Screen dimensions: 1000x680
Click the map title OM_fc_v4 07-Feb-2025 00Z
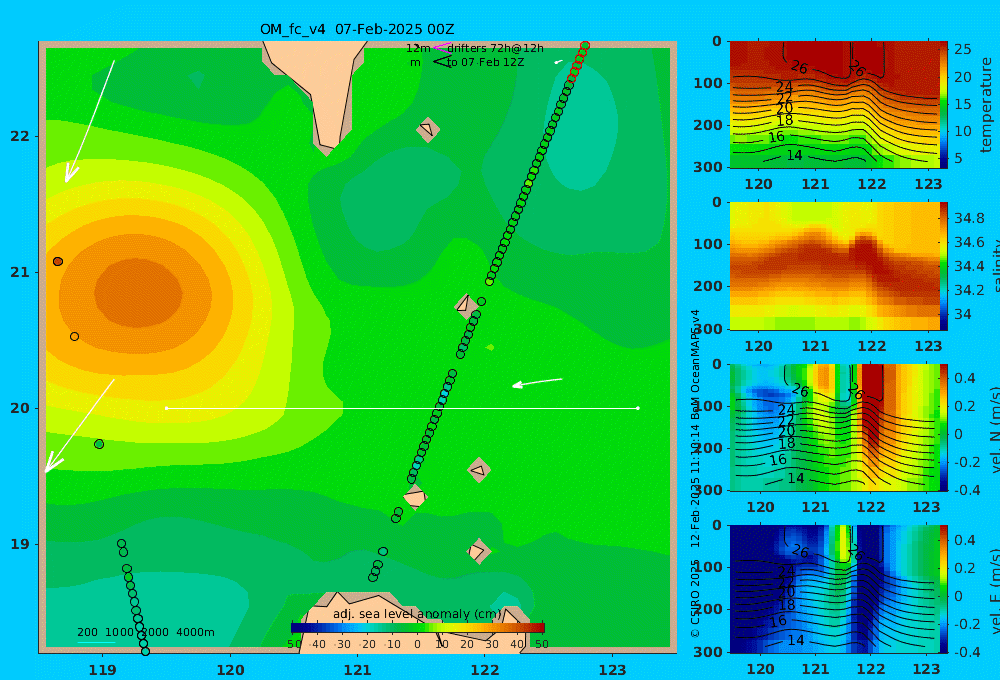[x=357, y=29]
